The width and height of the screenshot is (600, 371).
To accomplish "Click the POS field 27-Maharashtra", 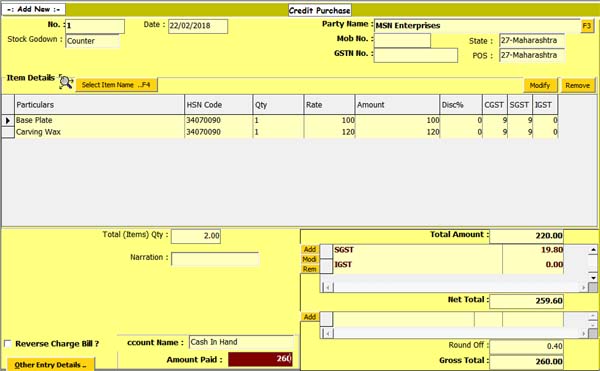I will [x=532, y=55].
